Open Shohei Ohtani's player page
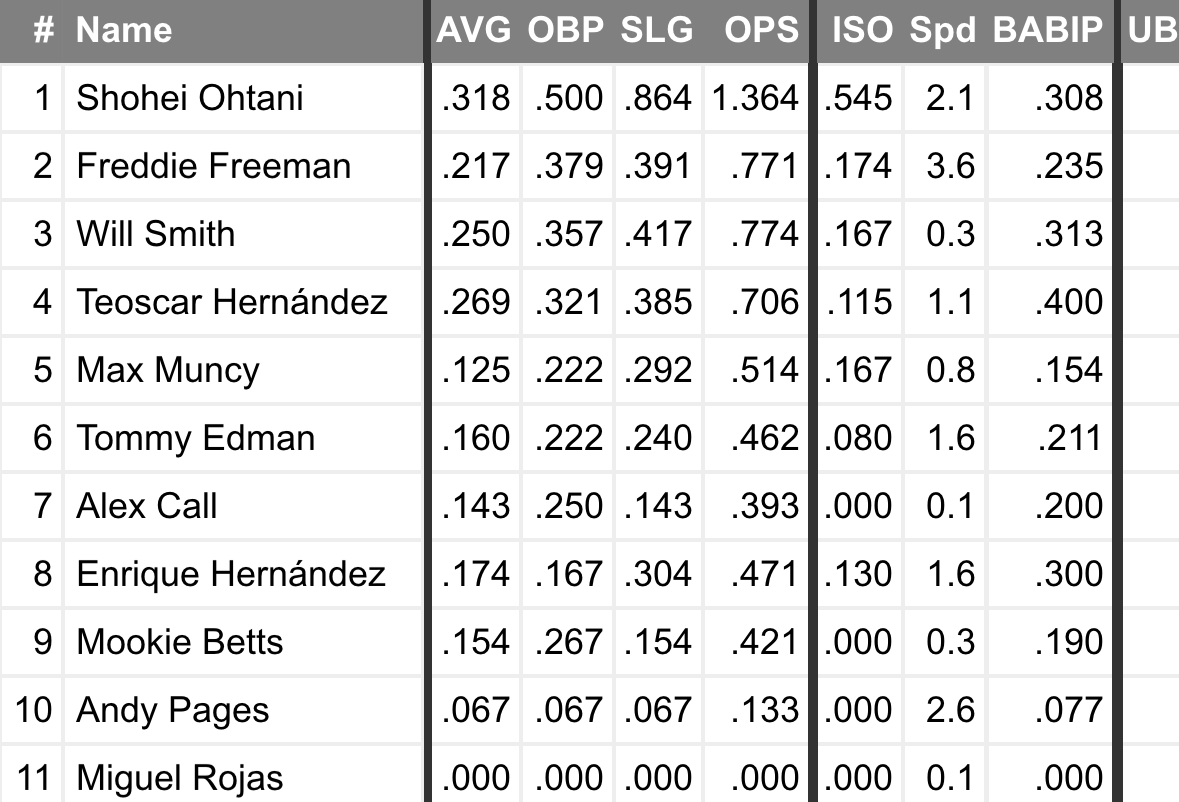Image resolution: width=1179 pixels, height=802 pixels. tap(190, 98)
